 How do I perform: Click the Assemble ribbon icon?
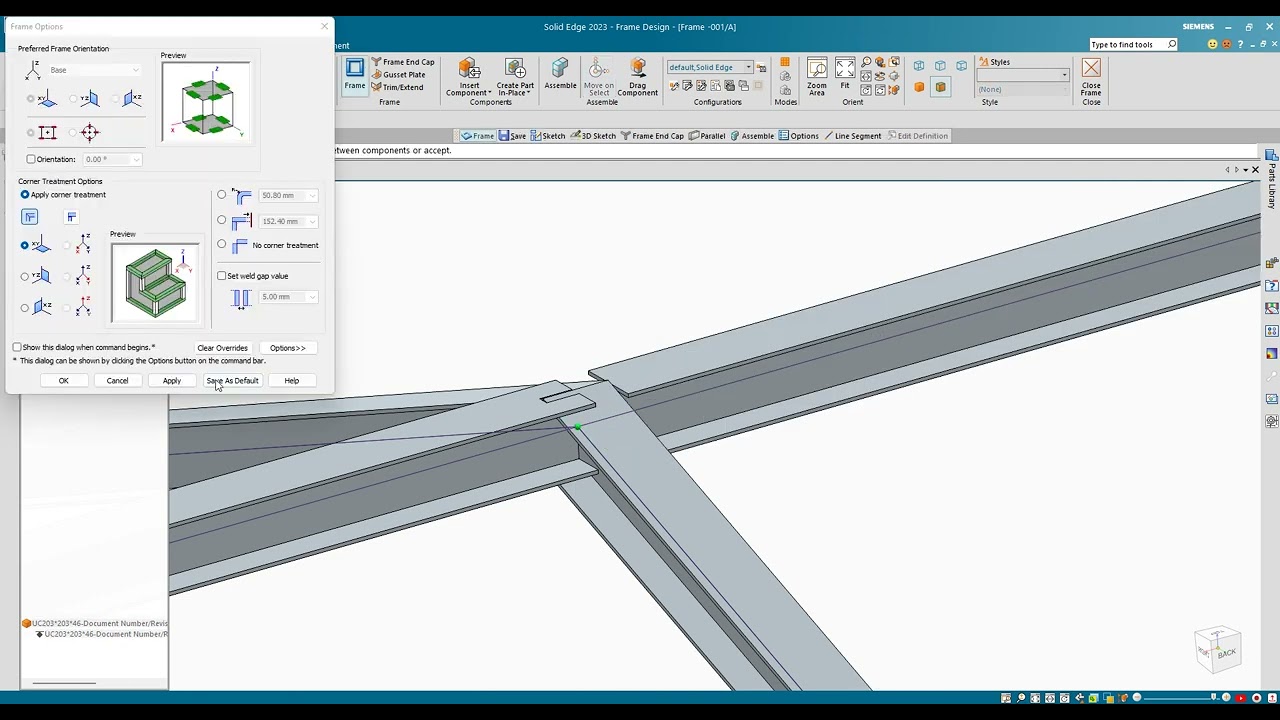point(560,74)
